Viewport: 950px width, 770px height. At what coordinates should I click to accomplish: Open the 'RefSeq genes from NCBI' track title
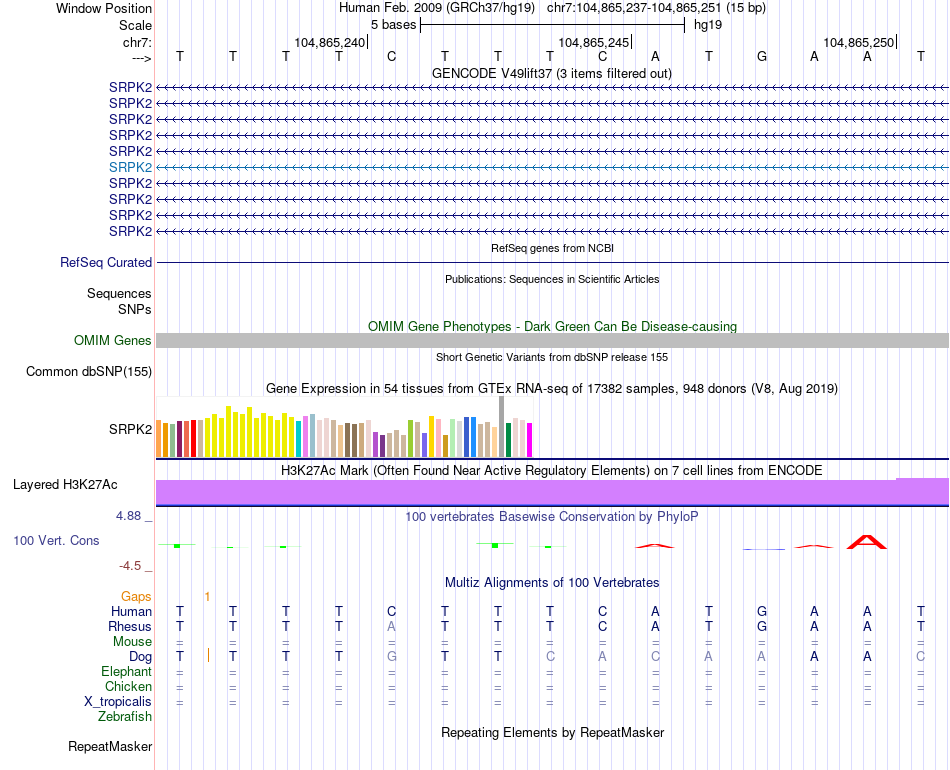click(552, 248)
